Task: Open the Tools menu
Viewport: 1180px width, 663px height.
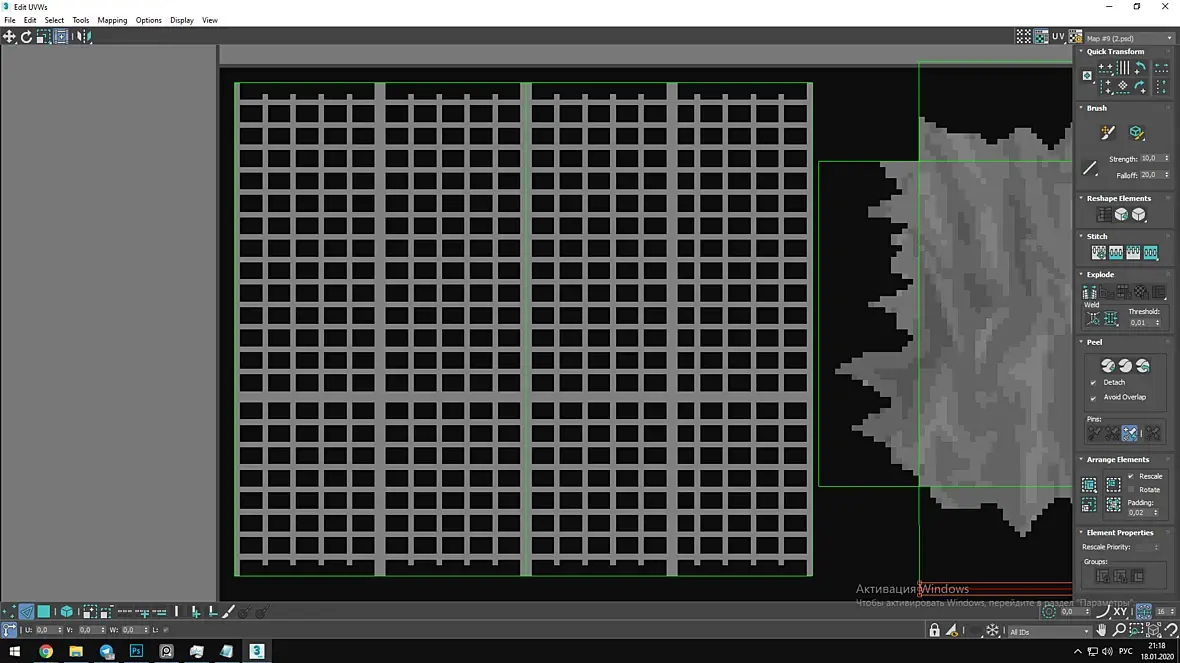Action: point(81,20)
